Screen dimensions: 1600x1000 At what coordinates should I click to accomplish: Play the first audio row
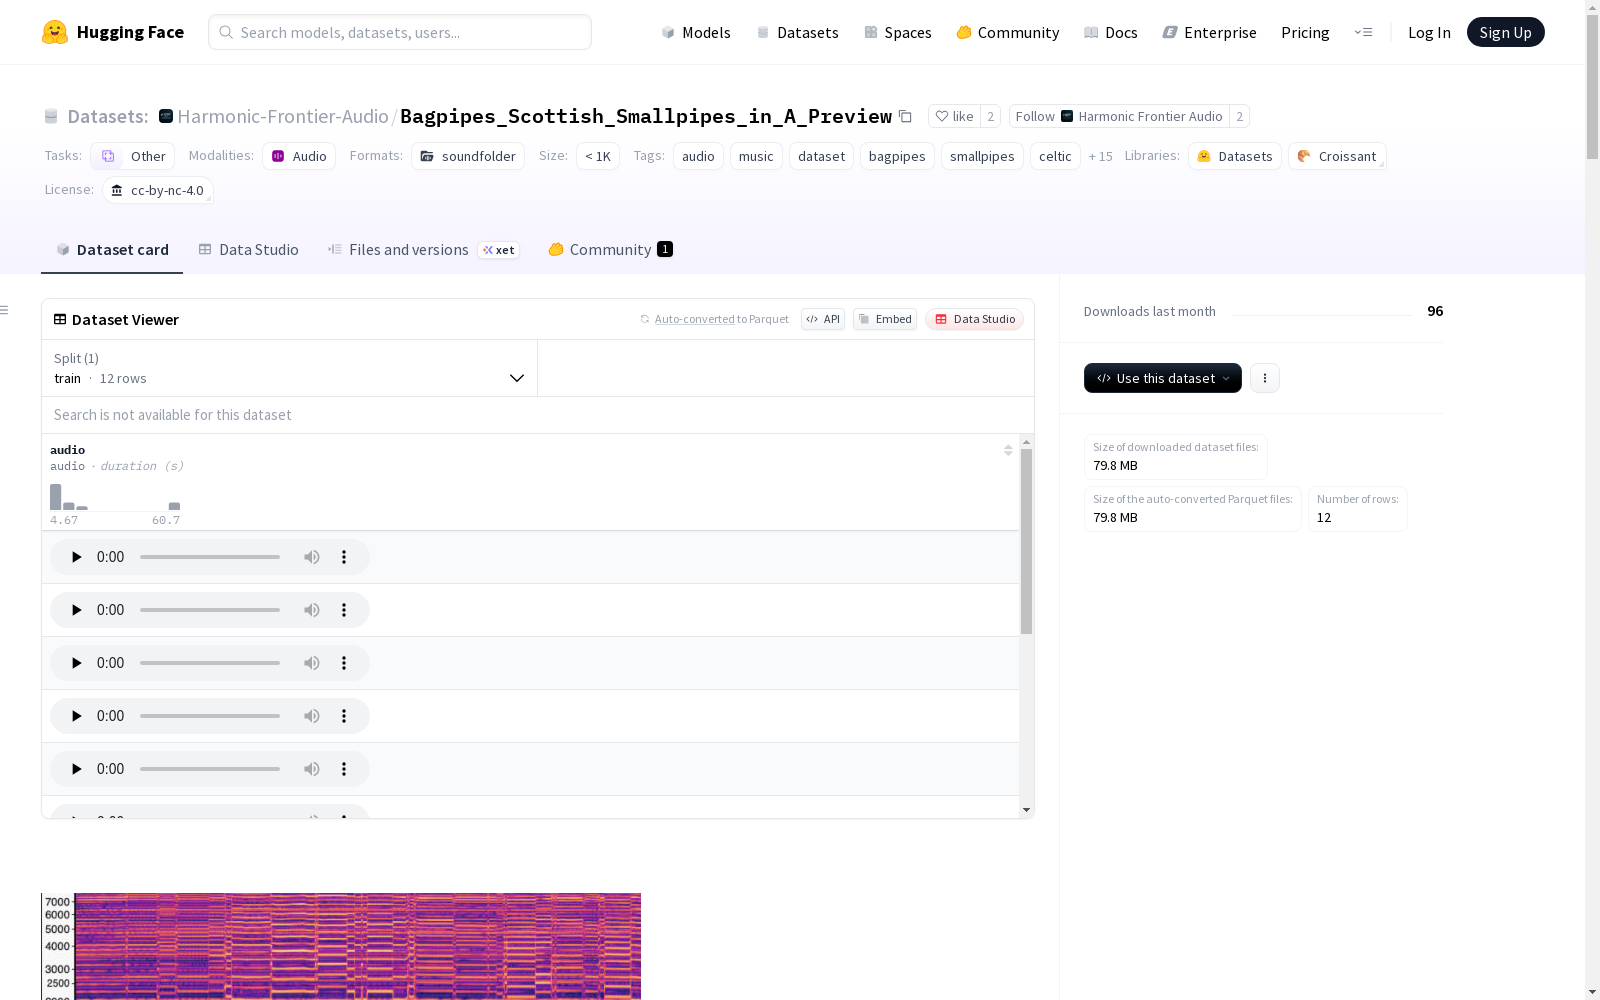click(x=76, y=557)
